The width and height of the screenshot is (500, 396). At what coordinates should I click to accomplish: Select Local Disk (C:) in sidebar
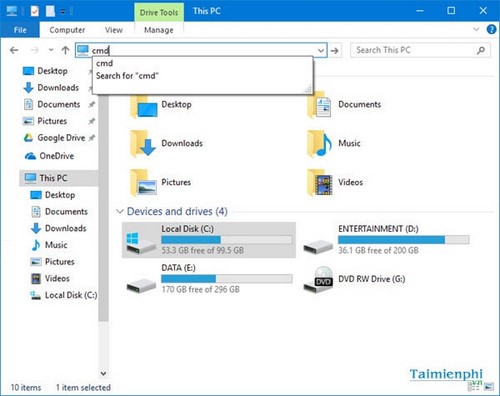click(71, 295)
